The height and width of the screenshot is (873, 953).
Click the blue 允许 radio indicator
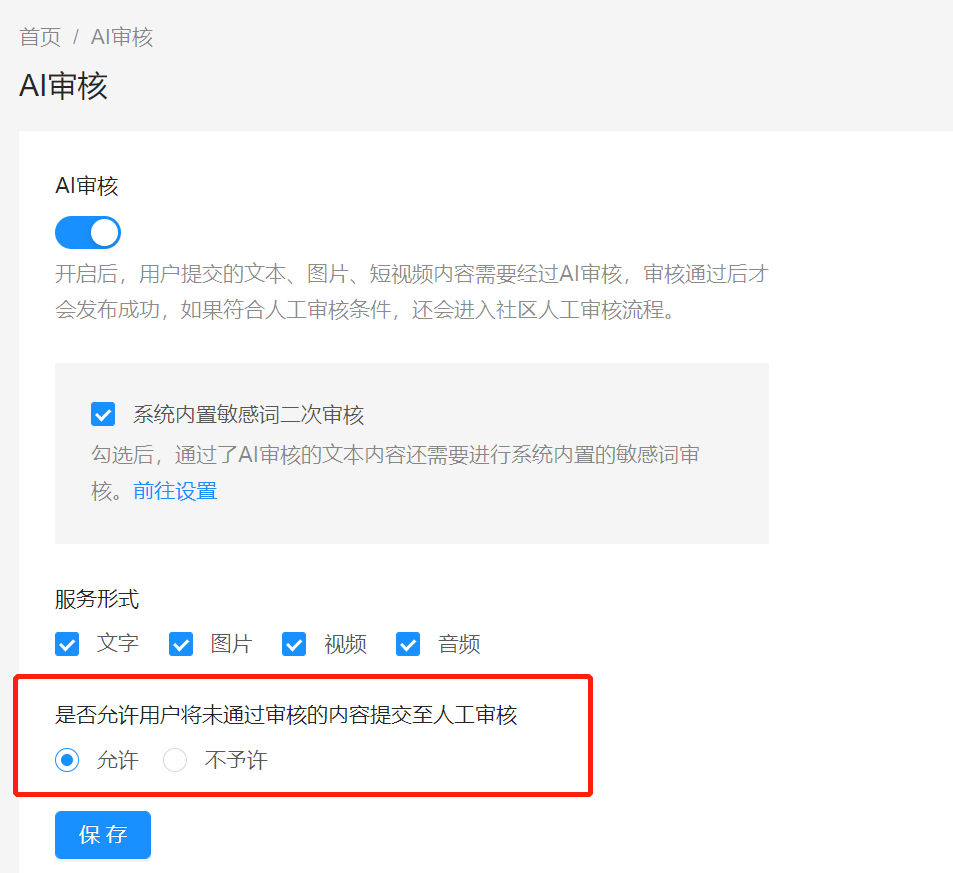point(66,760)
